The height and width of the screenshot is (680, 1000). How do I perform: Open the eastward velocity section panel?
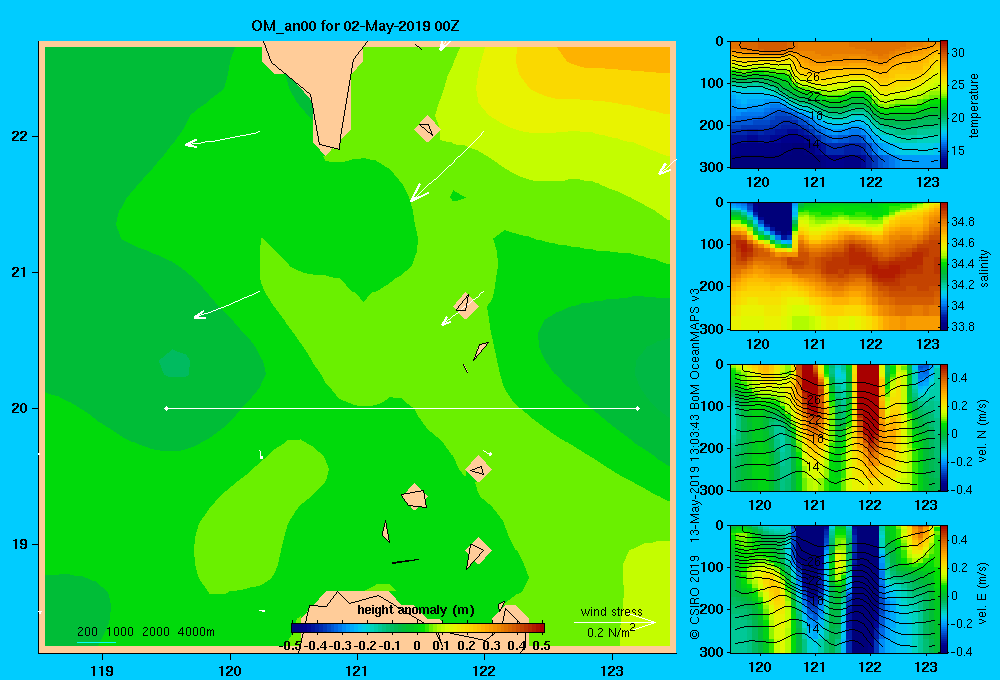point(834,589)
